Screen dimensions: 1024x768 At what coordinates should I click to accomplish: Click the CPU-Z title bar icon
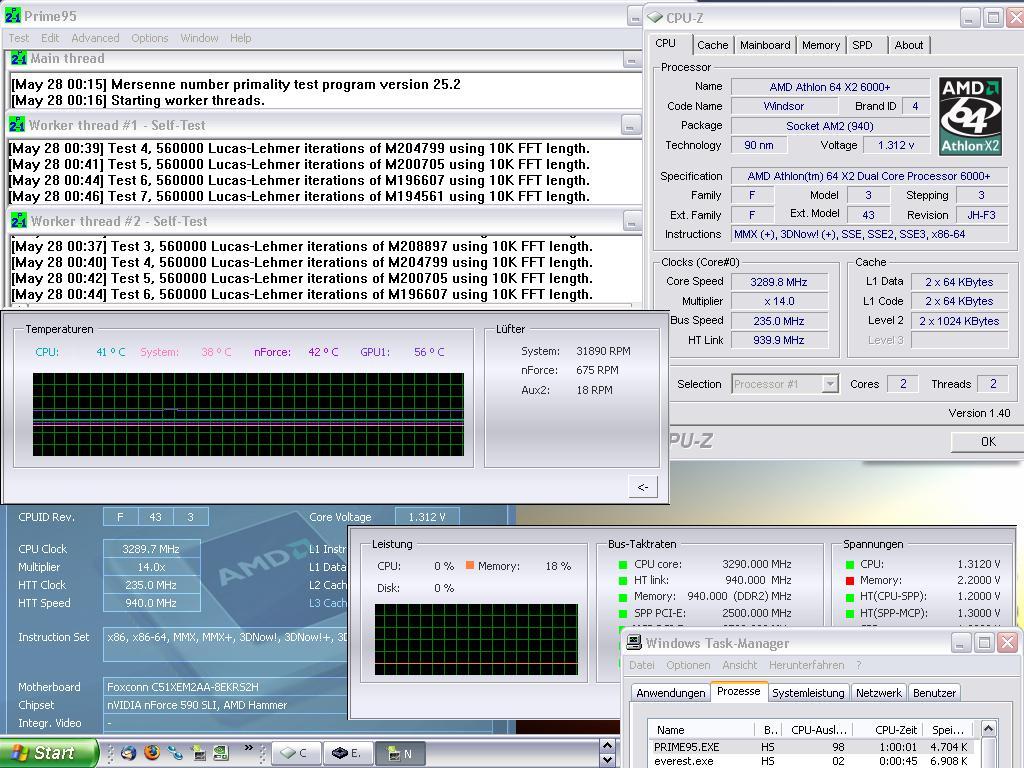tap(655, 18)
